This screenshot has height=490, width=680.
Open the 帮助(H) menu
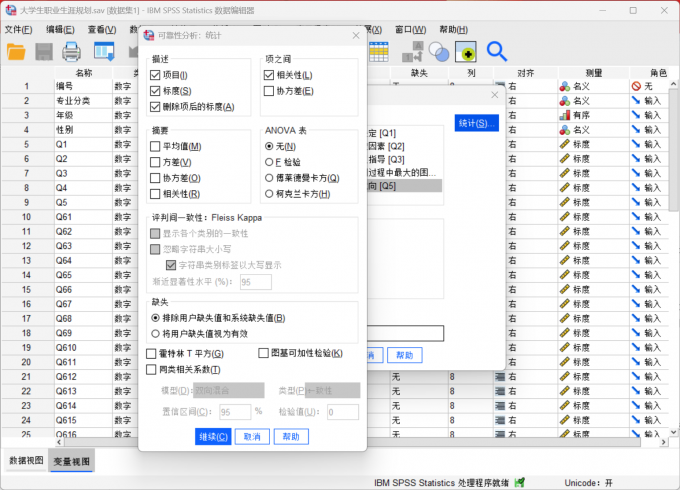(x=453, y=29)
